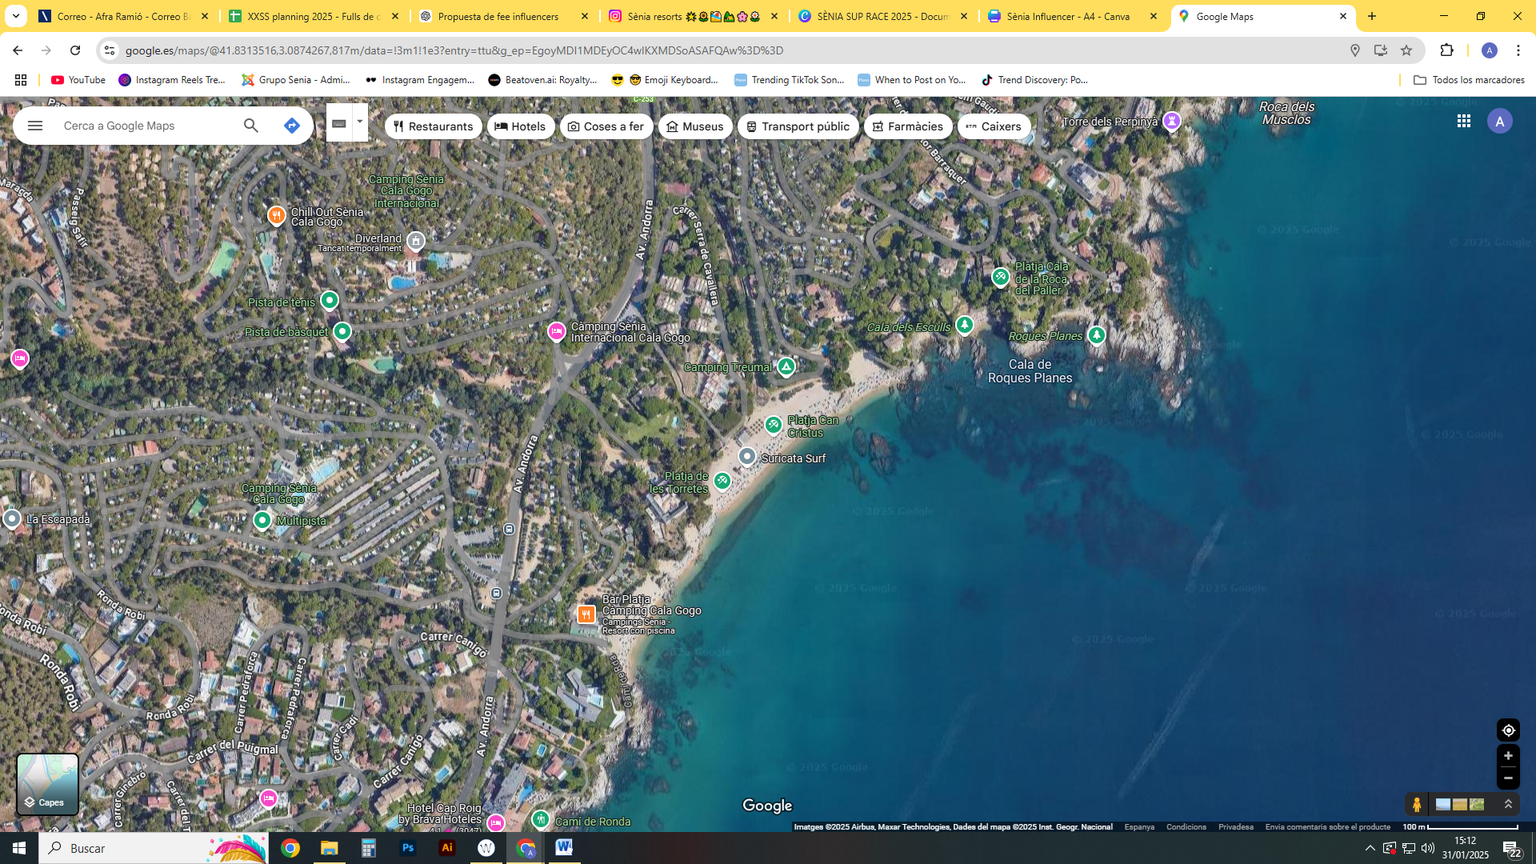
Task: Open the Chrome tab search dropdown
Action: 16,16
